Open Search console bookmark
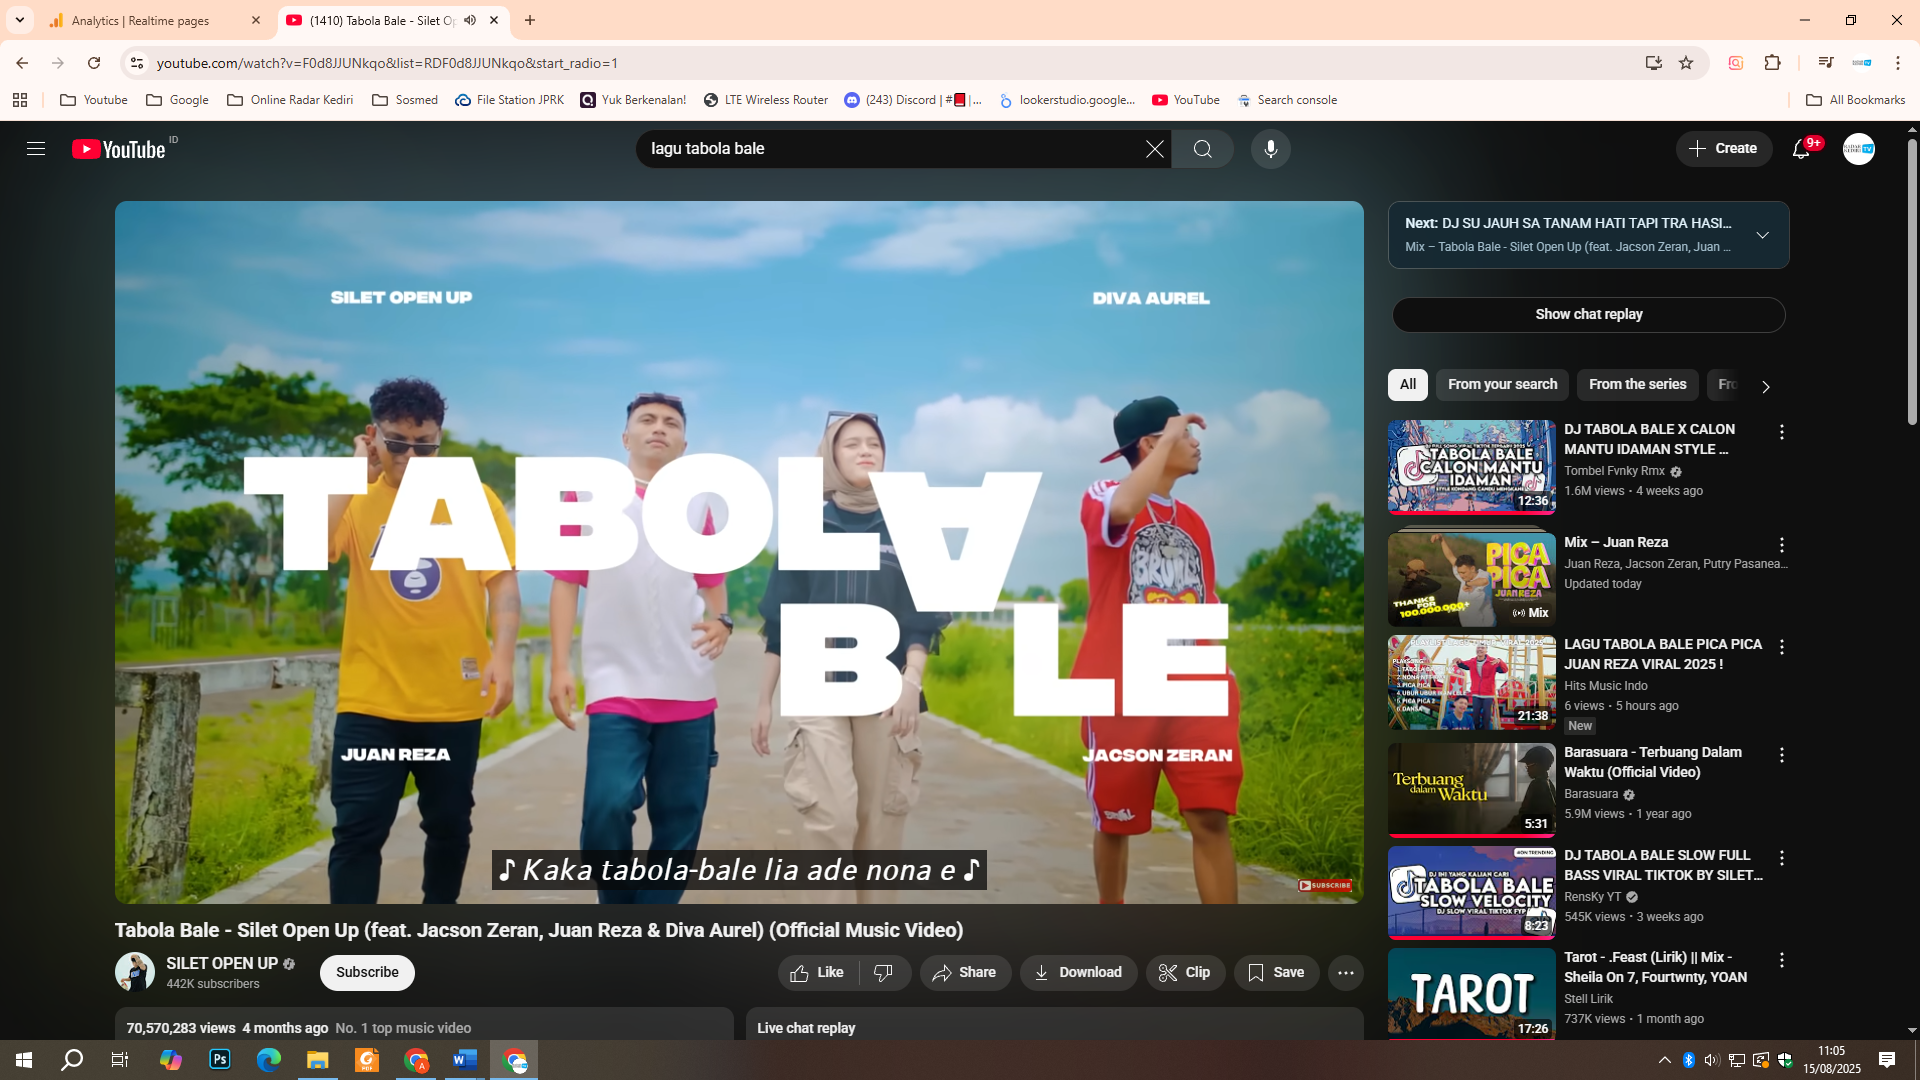This screenshot has height=1080, width=1920. (x=1287, y=100)
